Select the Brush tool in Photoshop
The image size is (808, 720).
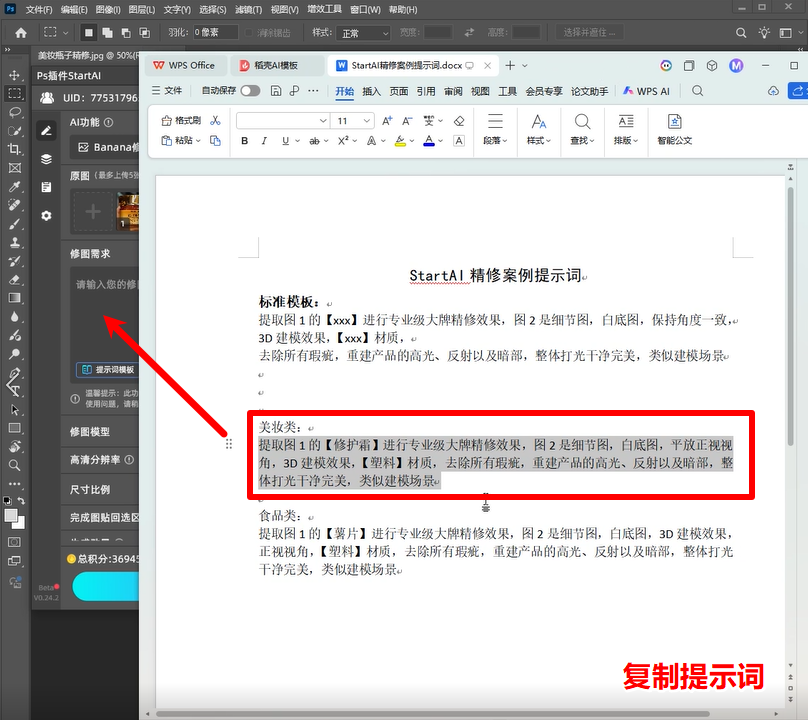pyautogui.click(x=14, y=224)
